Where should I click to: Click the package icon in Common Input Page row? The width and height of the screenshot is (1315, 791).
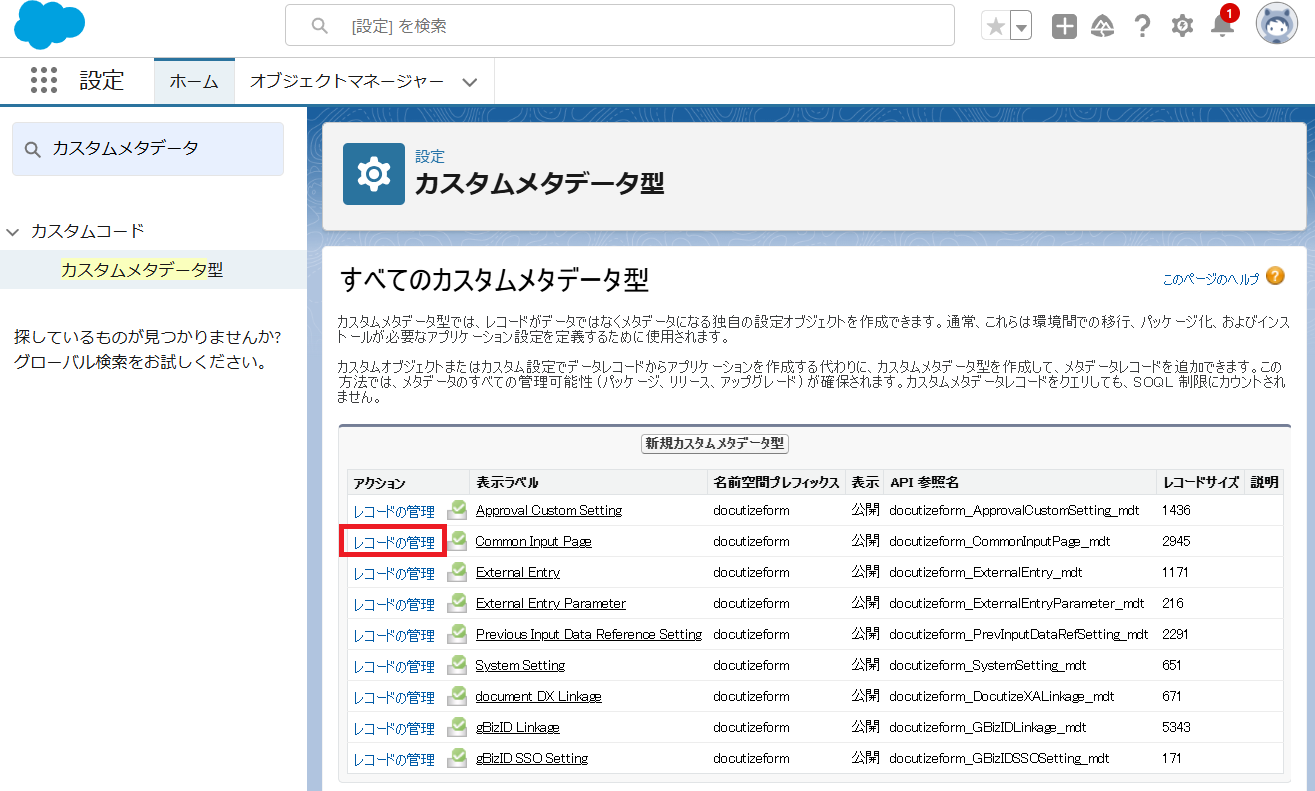[457, 541]
